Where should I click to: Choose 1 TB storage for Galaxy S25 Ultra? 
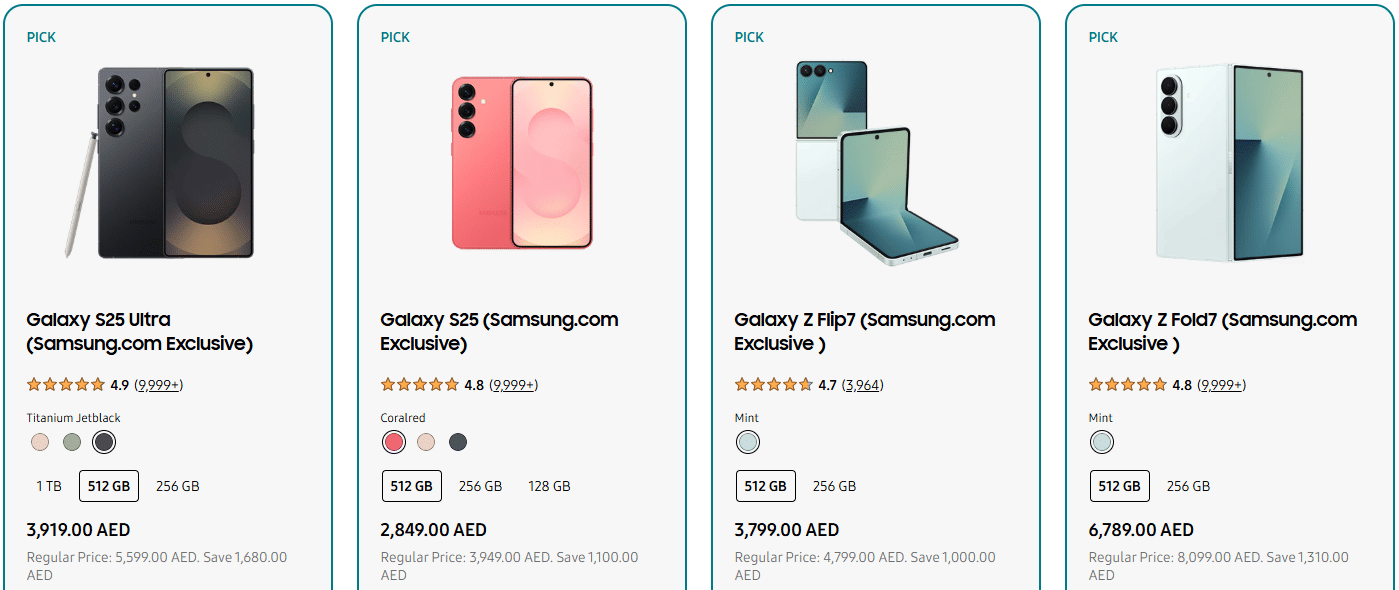click(x=49, y=486)
